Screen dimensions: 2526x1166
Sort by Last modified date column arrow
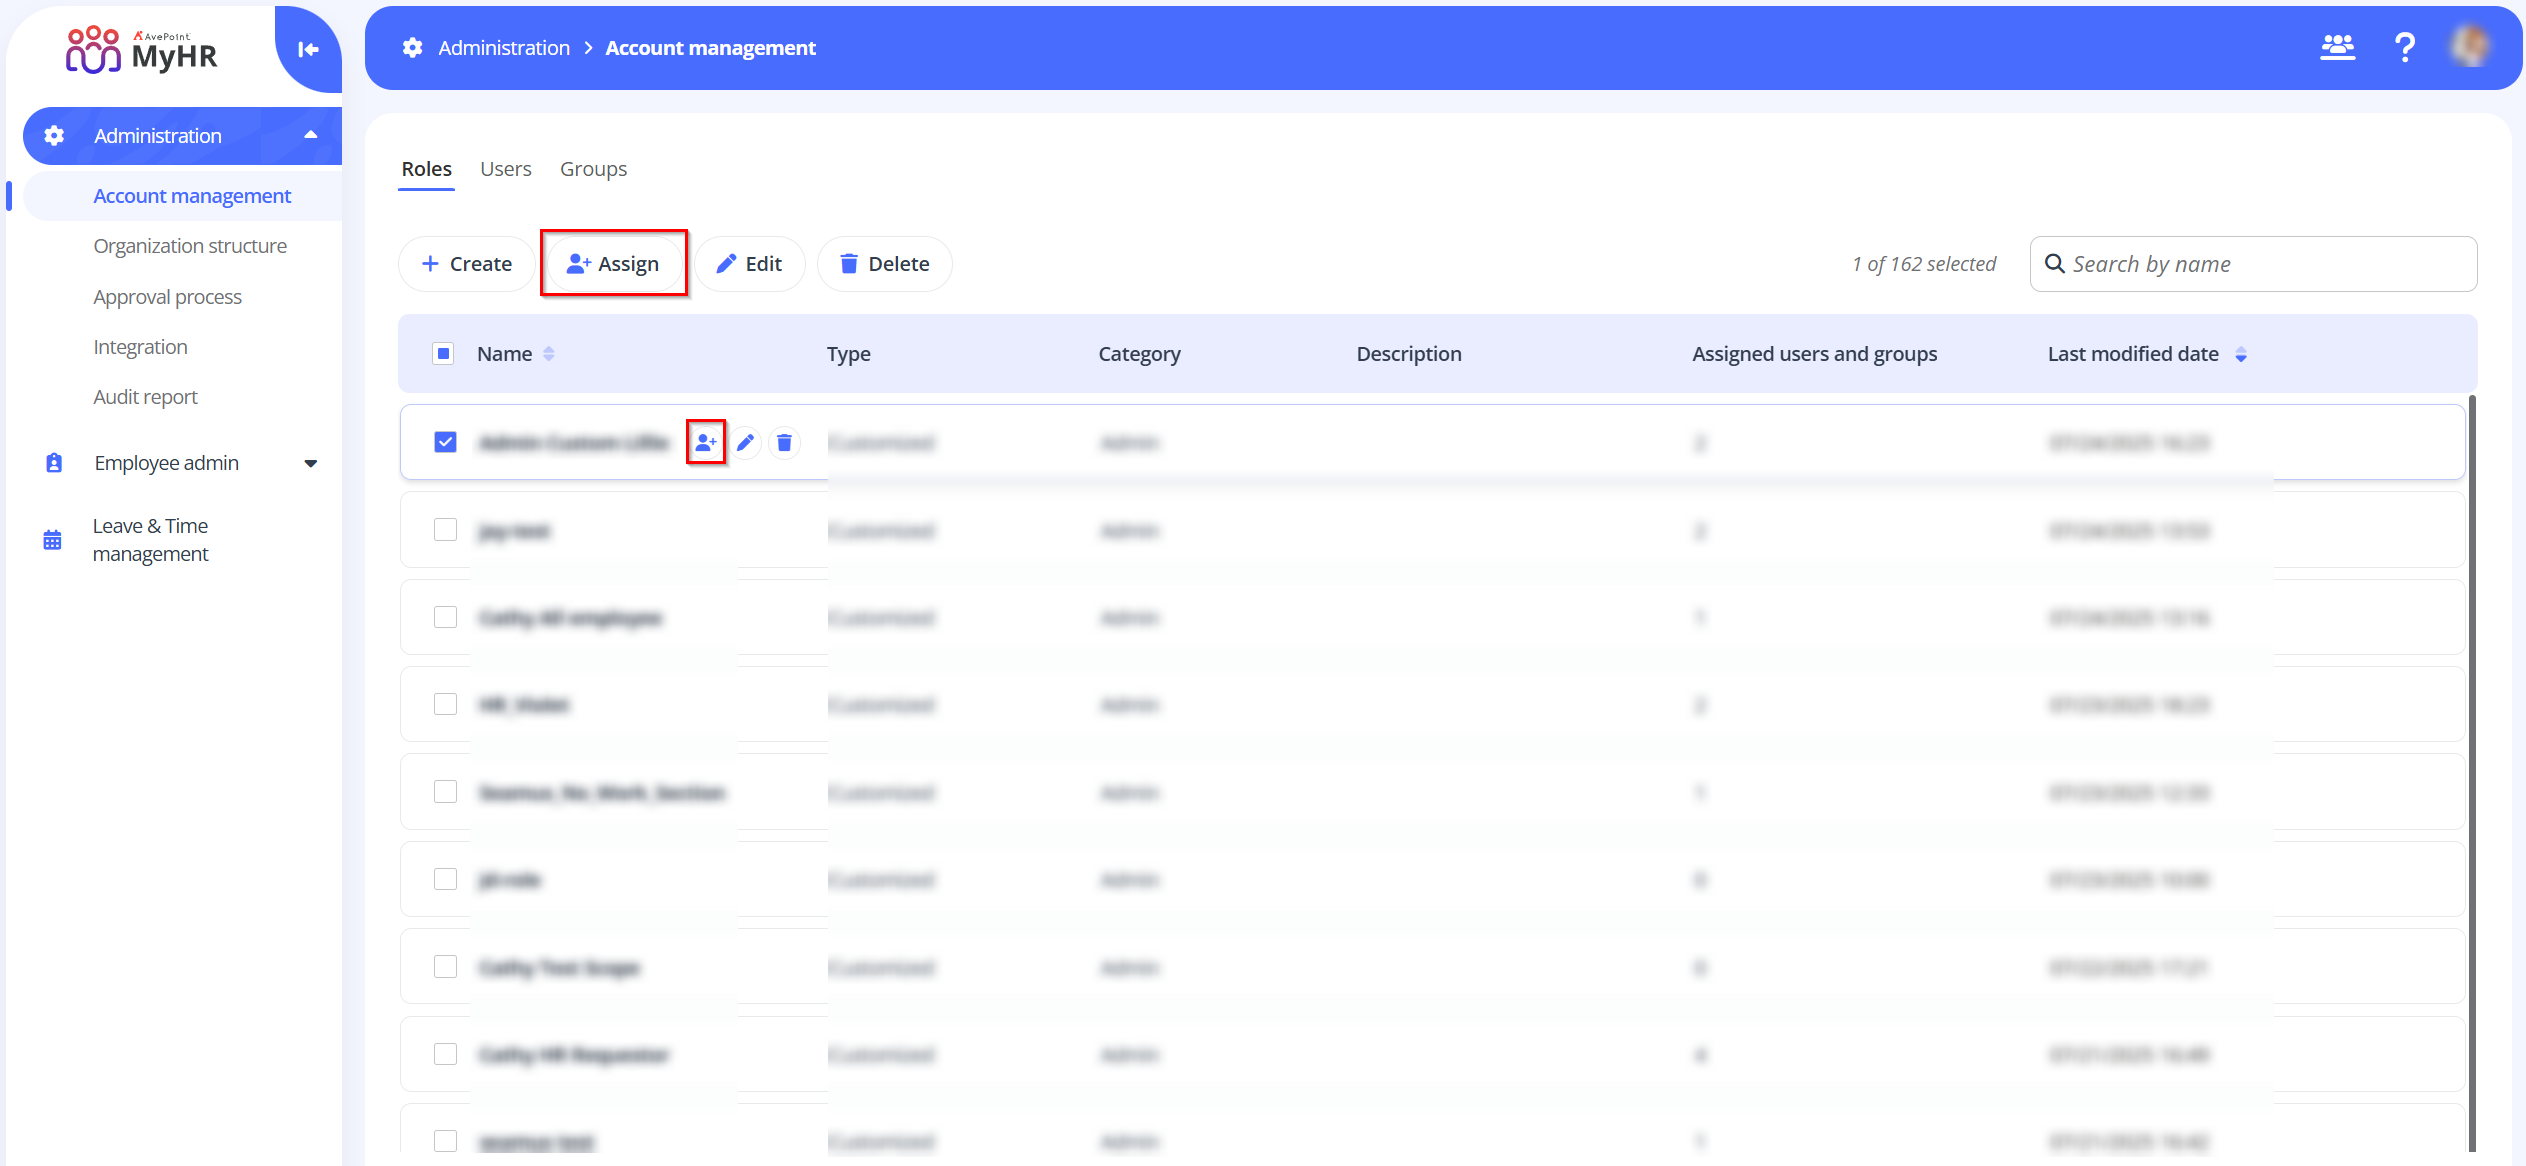2241,354
